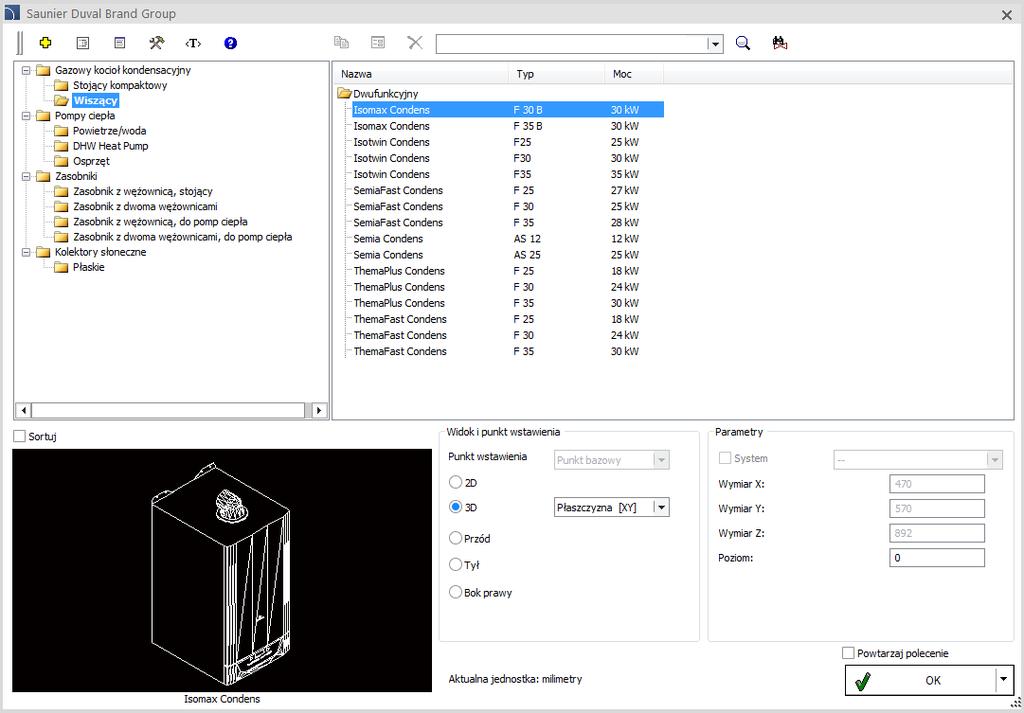
Task: Open the dropdown arrow next to OK
Action: tap(1004, 680)
